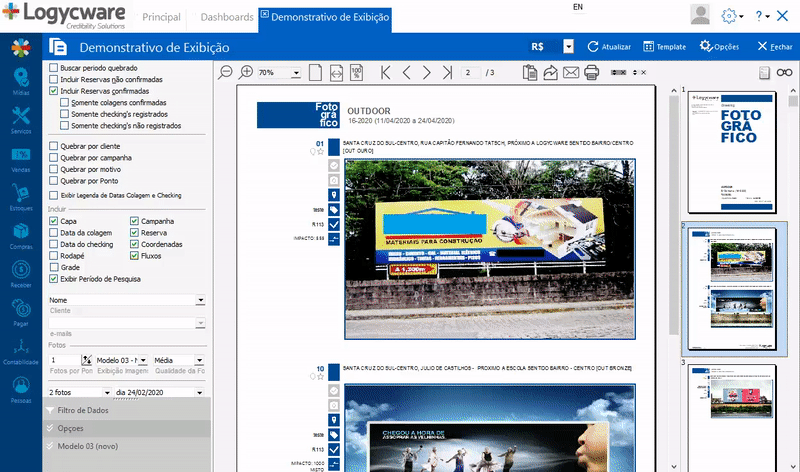Print the report with the printer icon
The height and width of the screenshot is (472, 800).
pos(591,72)
